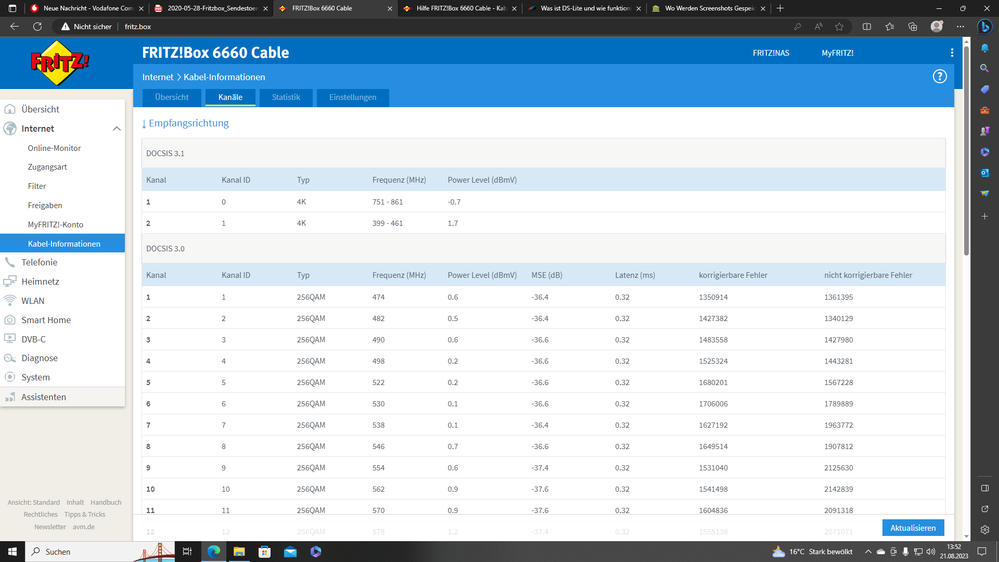This screenshot has height=562, width=999.
Task: Click the Newsletter footer link
Action: pyautogui.click(x=50, y=527)
